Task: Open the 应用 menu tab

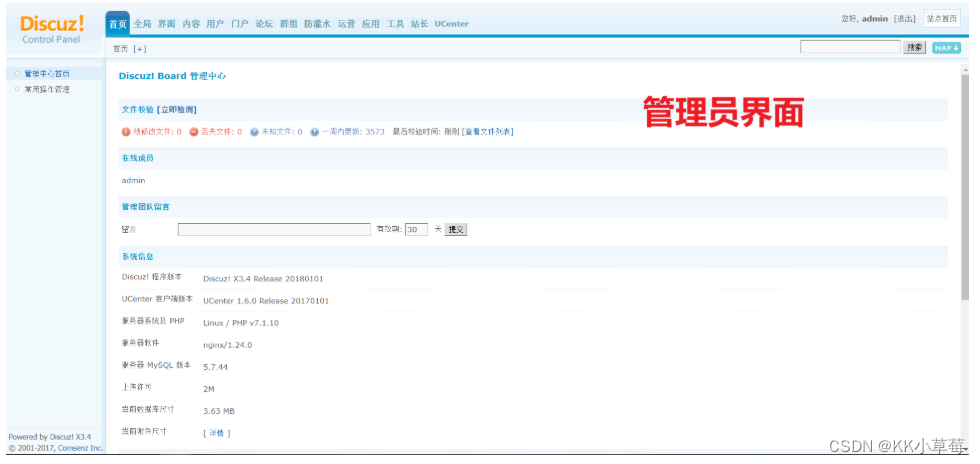Action: coord(371,24)
